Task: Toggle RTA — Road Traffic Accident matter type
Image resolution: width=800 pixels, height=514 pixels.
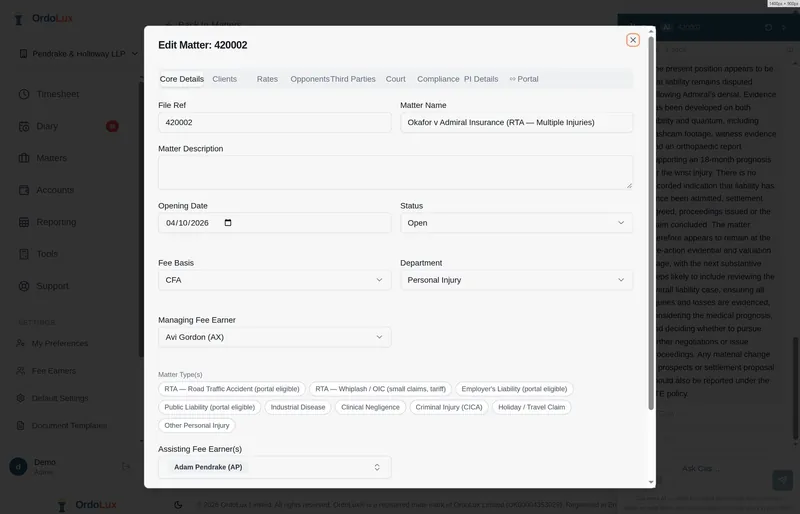Action: [232, 389]
